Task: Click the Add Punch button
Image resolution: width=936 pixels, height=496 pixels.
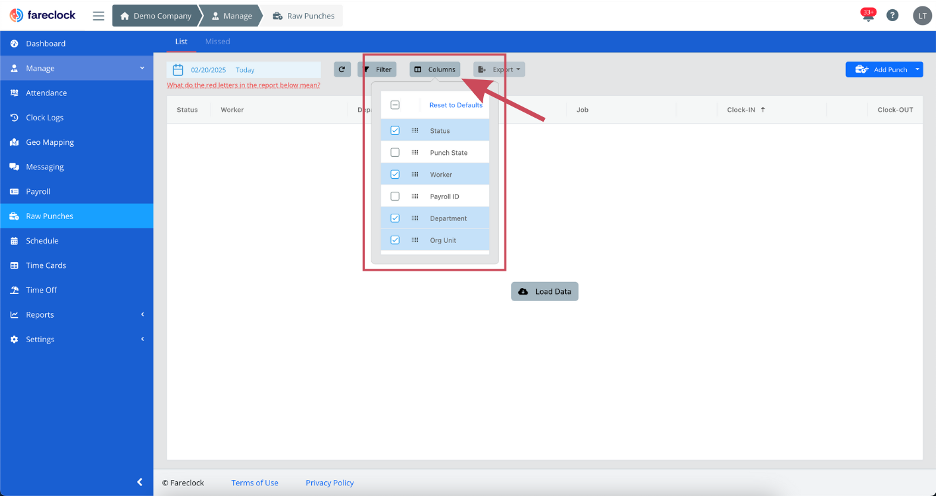Action: (x=880, y=69)
